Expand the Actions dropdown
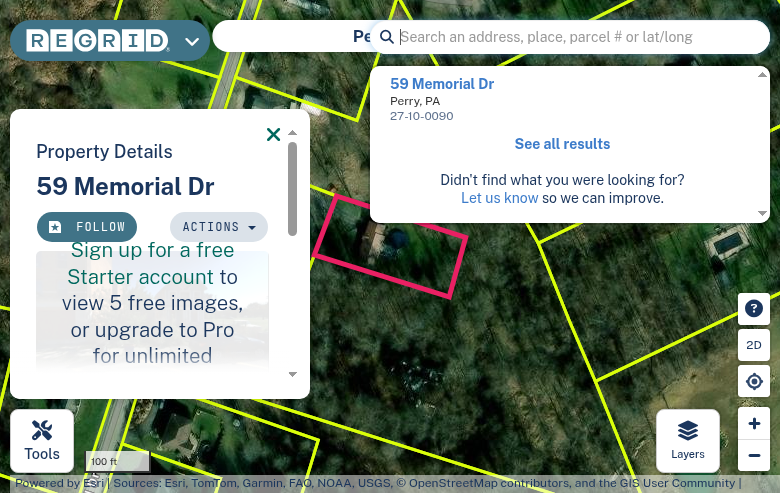 click(x=218, y=227)
